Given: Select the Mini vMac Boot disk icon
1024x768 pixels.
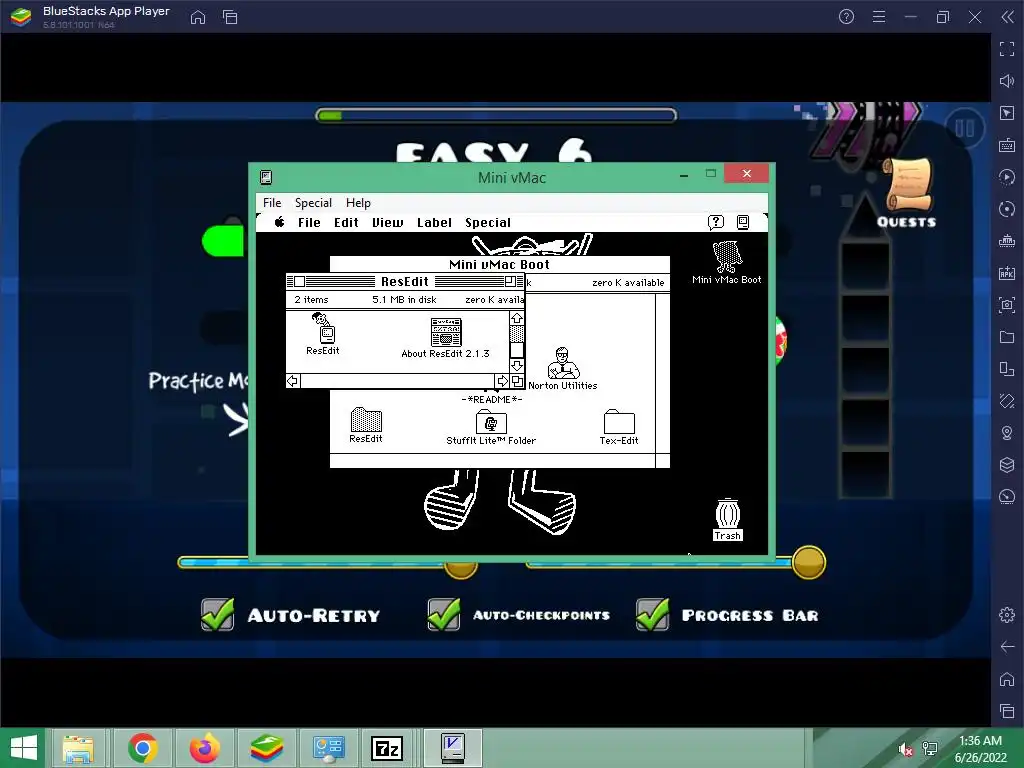Looking at the screenshot, I should [726, 257].
